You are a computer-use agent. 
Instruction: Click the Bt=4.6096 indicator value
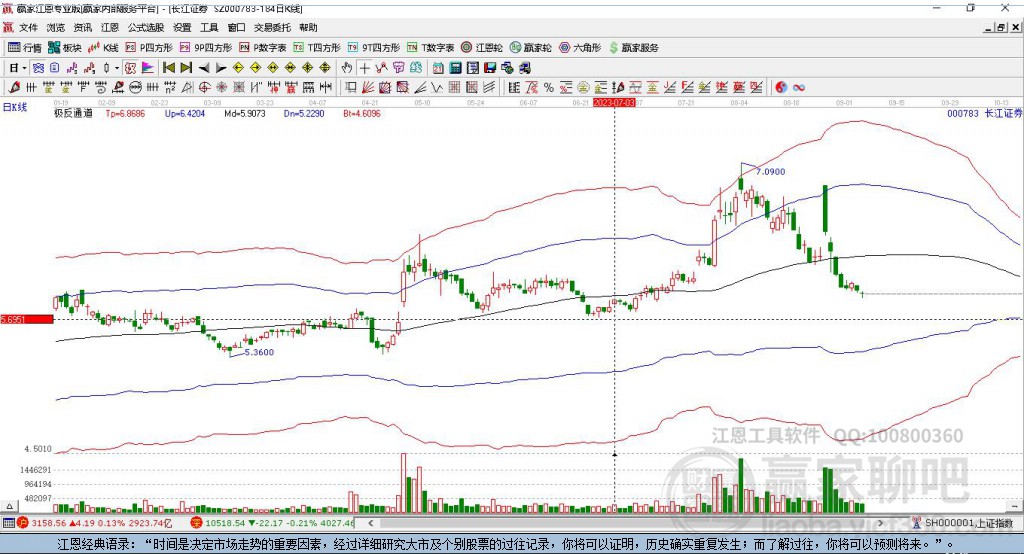click(362, 113)
